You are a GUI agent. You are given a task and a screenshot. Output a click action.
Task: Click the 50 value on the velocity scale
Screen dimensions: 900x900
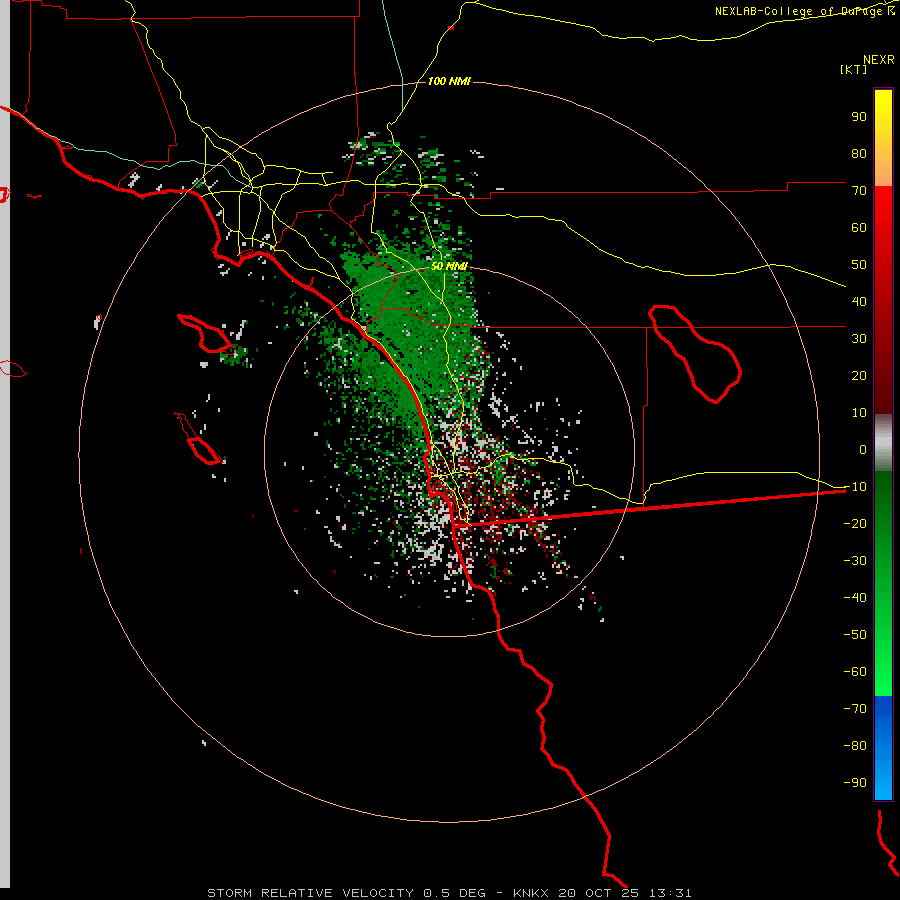pyautogui.click(x=859, y=265)
